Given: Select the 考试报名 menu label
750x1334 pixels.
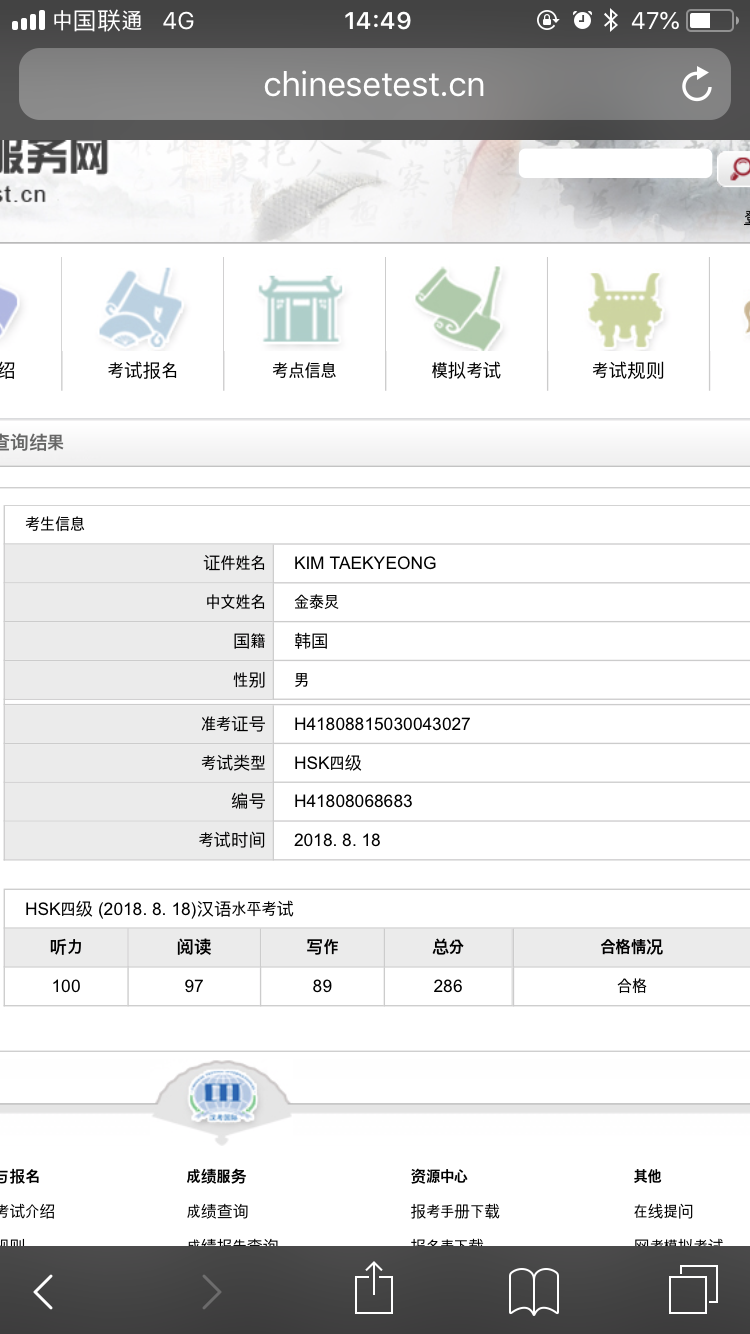Looking at the screenshot, I should point(143,371).
